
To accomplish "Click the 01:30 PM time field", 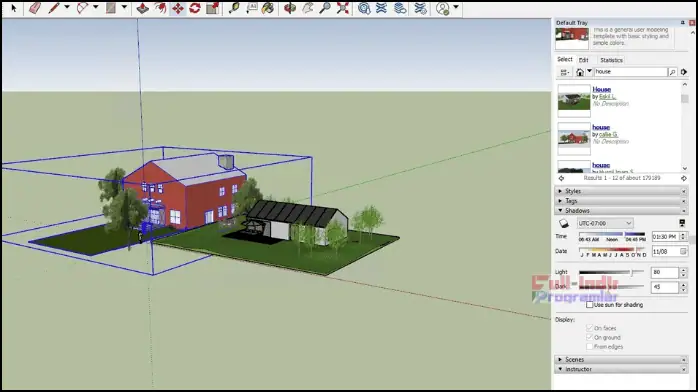I will click(665, 237).
